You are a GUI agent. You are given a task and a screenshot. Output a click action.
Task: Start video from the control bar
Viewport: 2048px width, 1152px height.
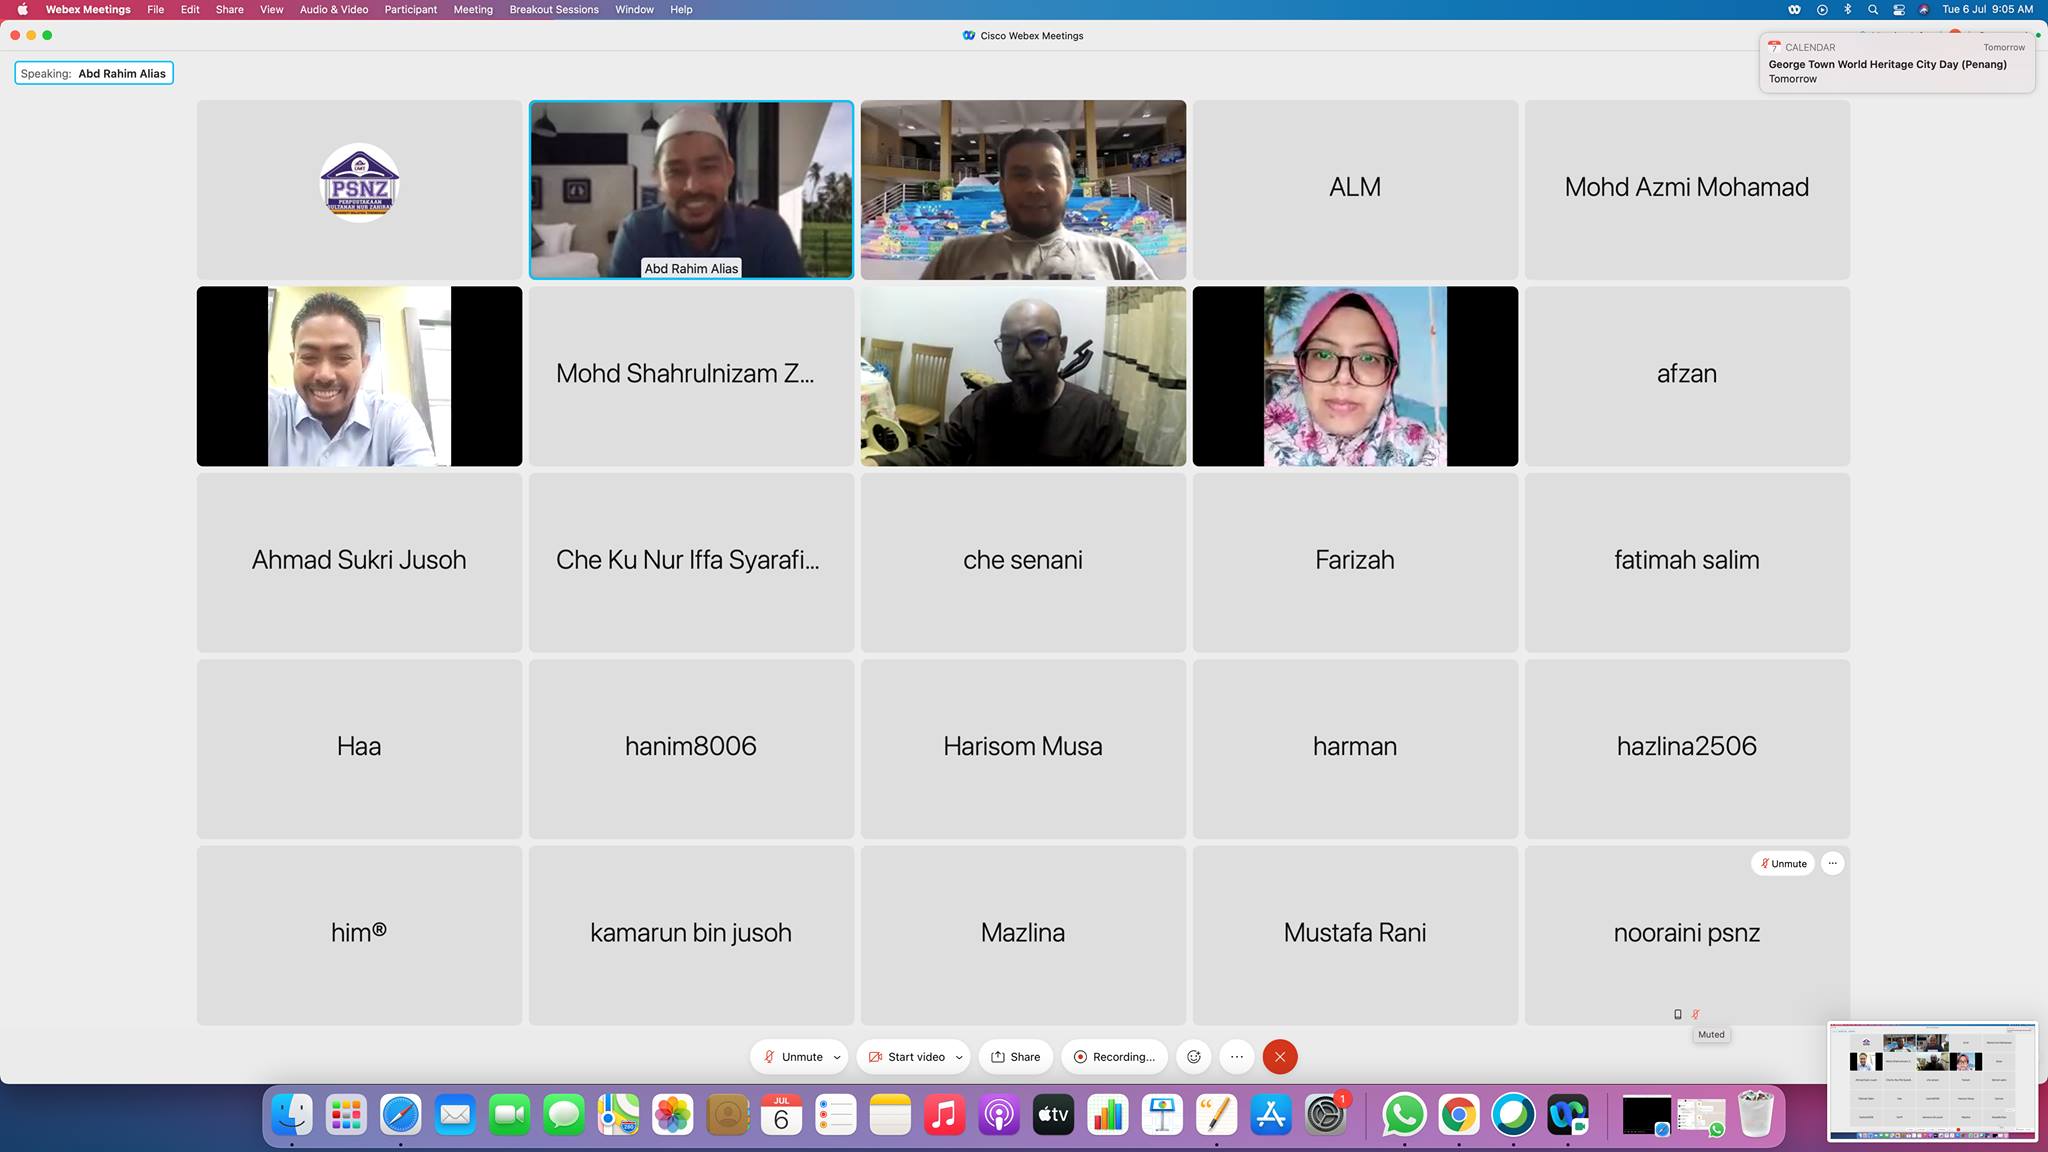tap(906, 1057)
